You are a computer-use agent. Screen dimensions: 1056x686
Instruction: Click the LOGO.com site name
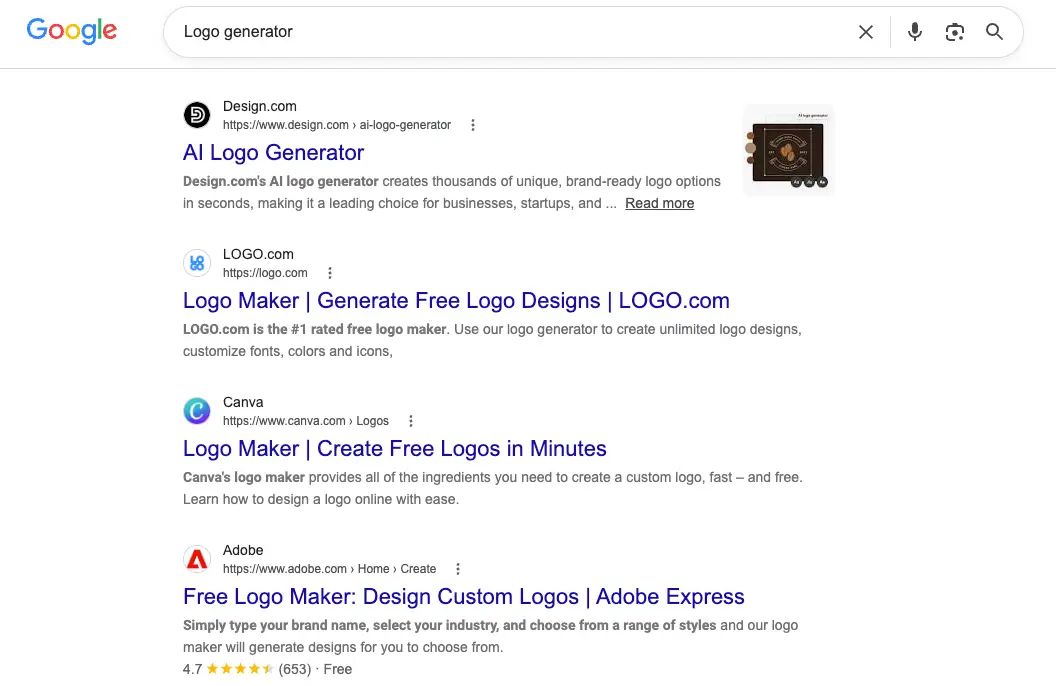click(x=258, y=254)
